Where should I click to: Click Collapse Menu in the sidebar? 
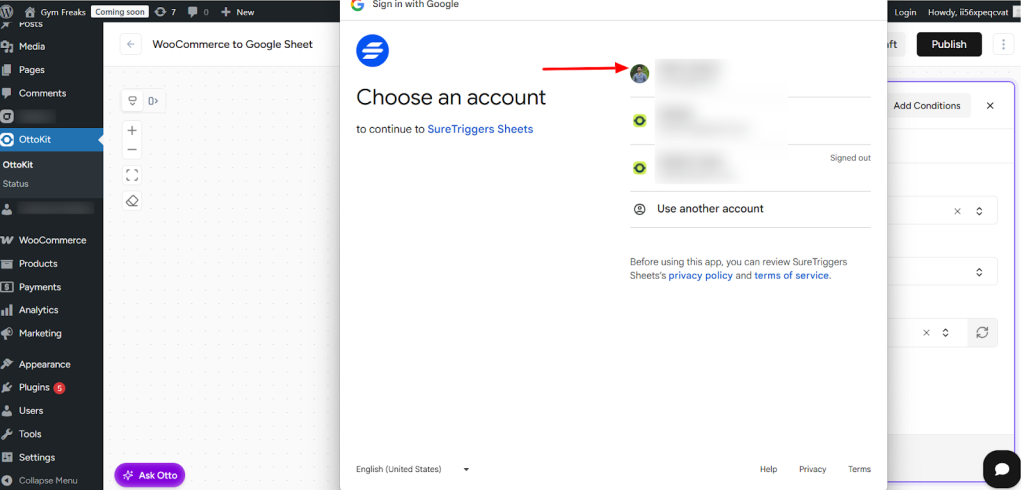47,480
